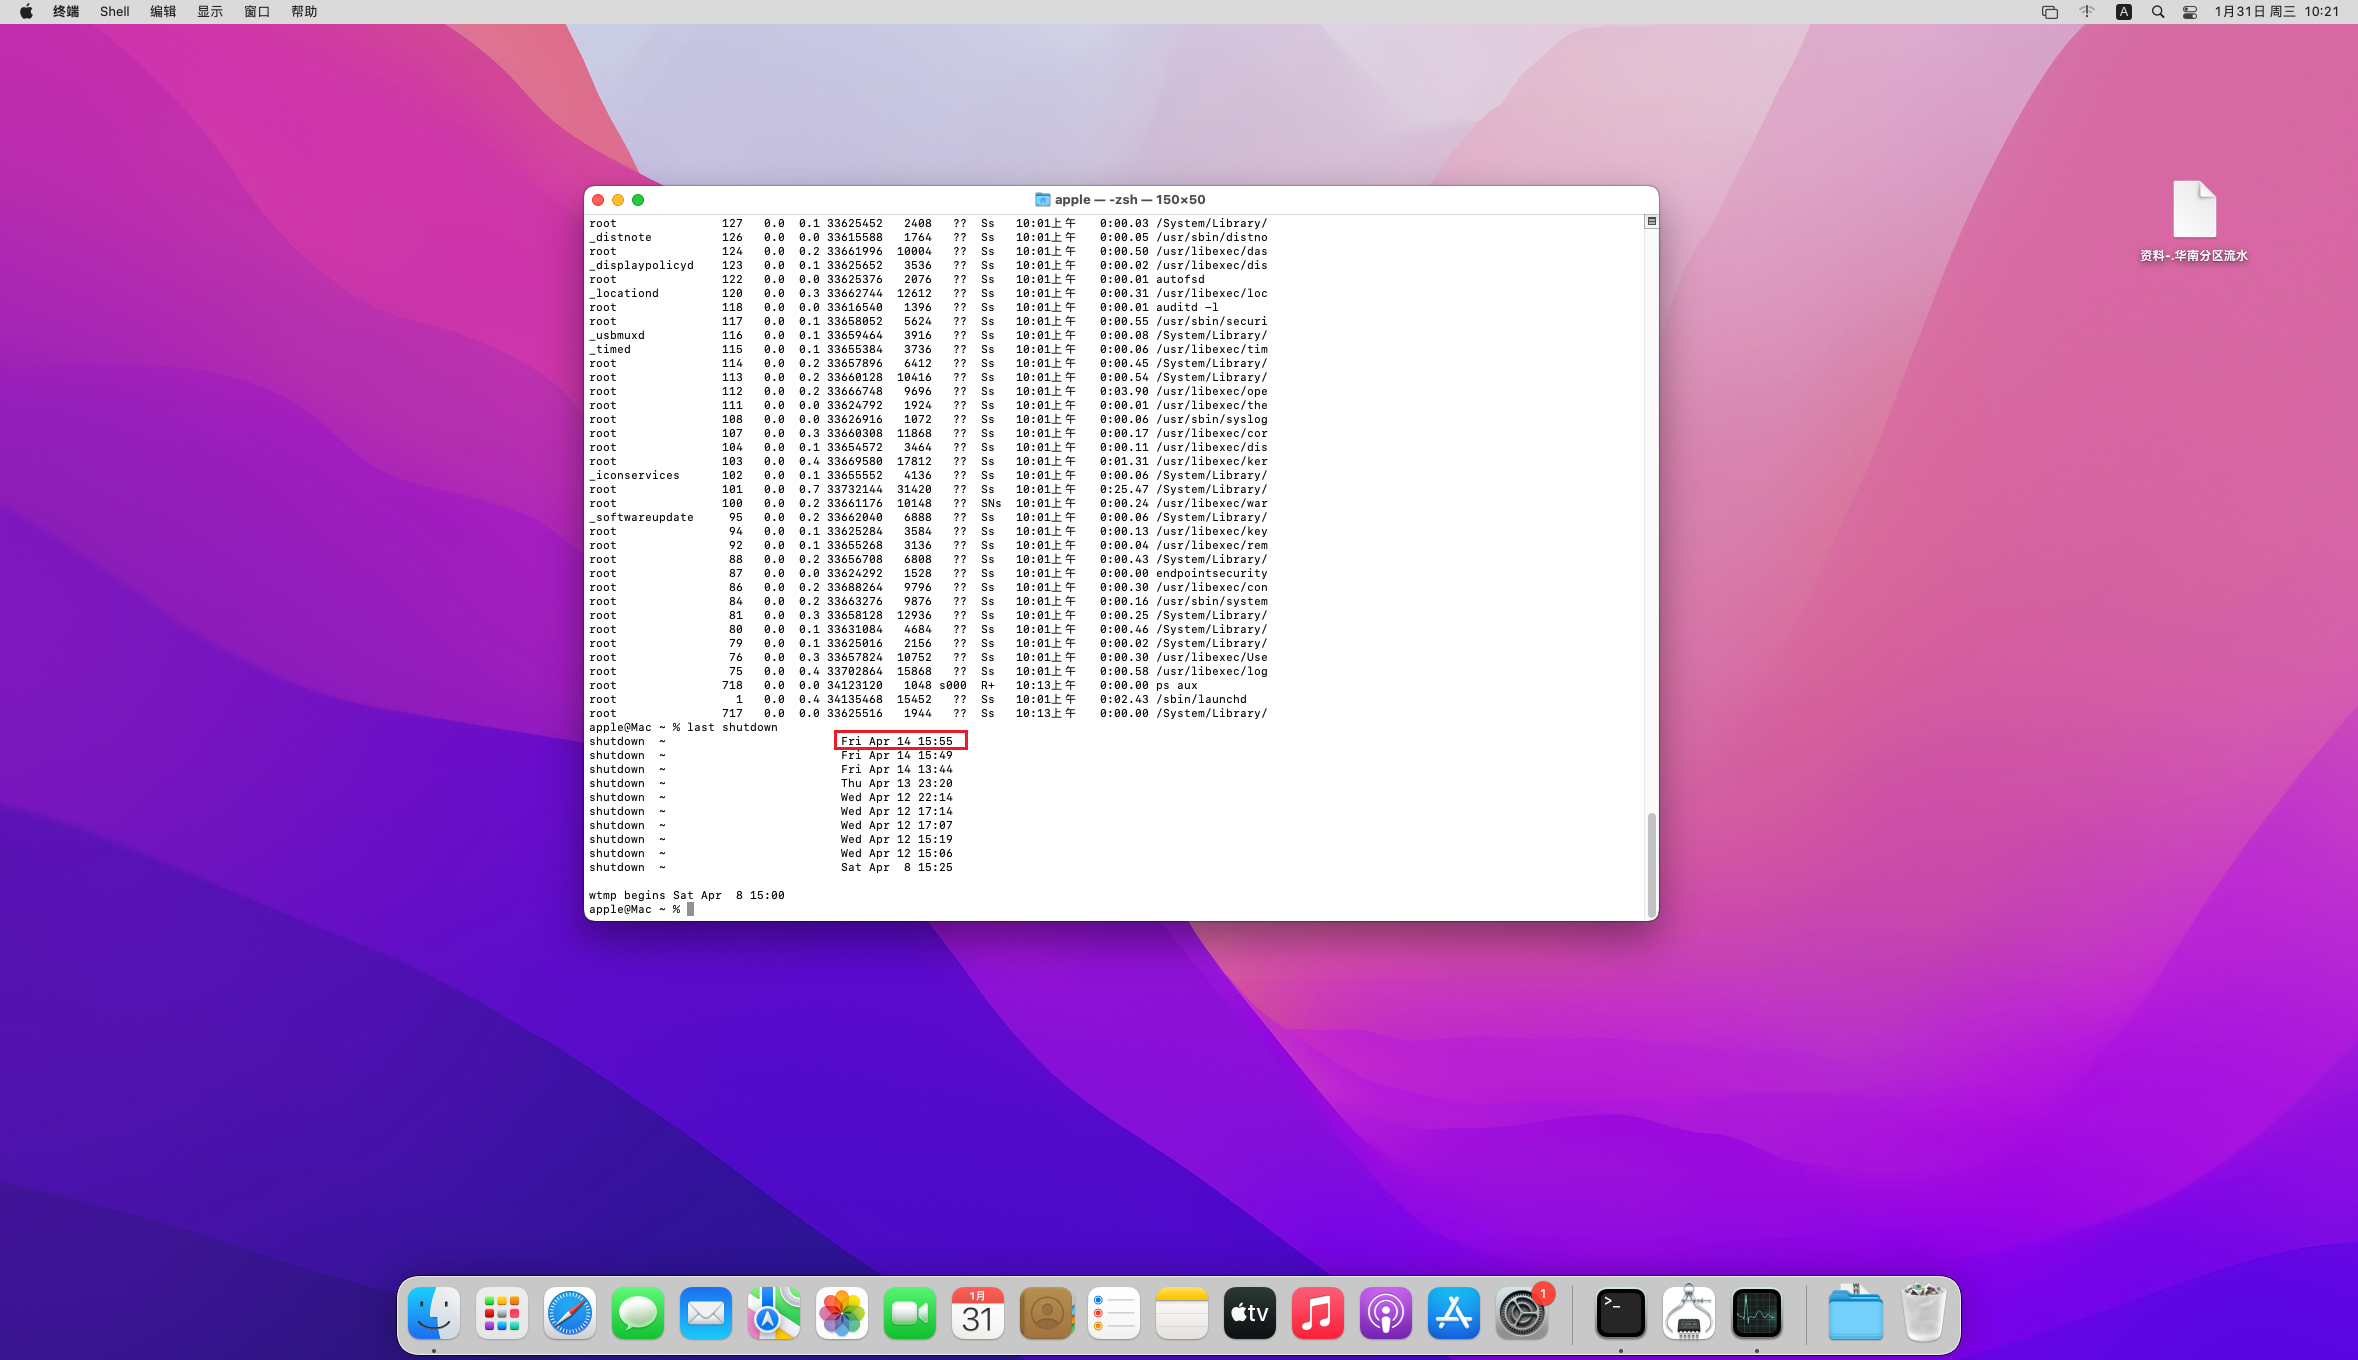The width and height of the screenshot is (2358, 1360).
Task: Click the 'autofsd' process text
Action: [1180, 280]
